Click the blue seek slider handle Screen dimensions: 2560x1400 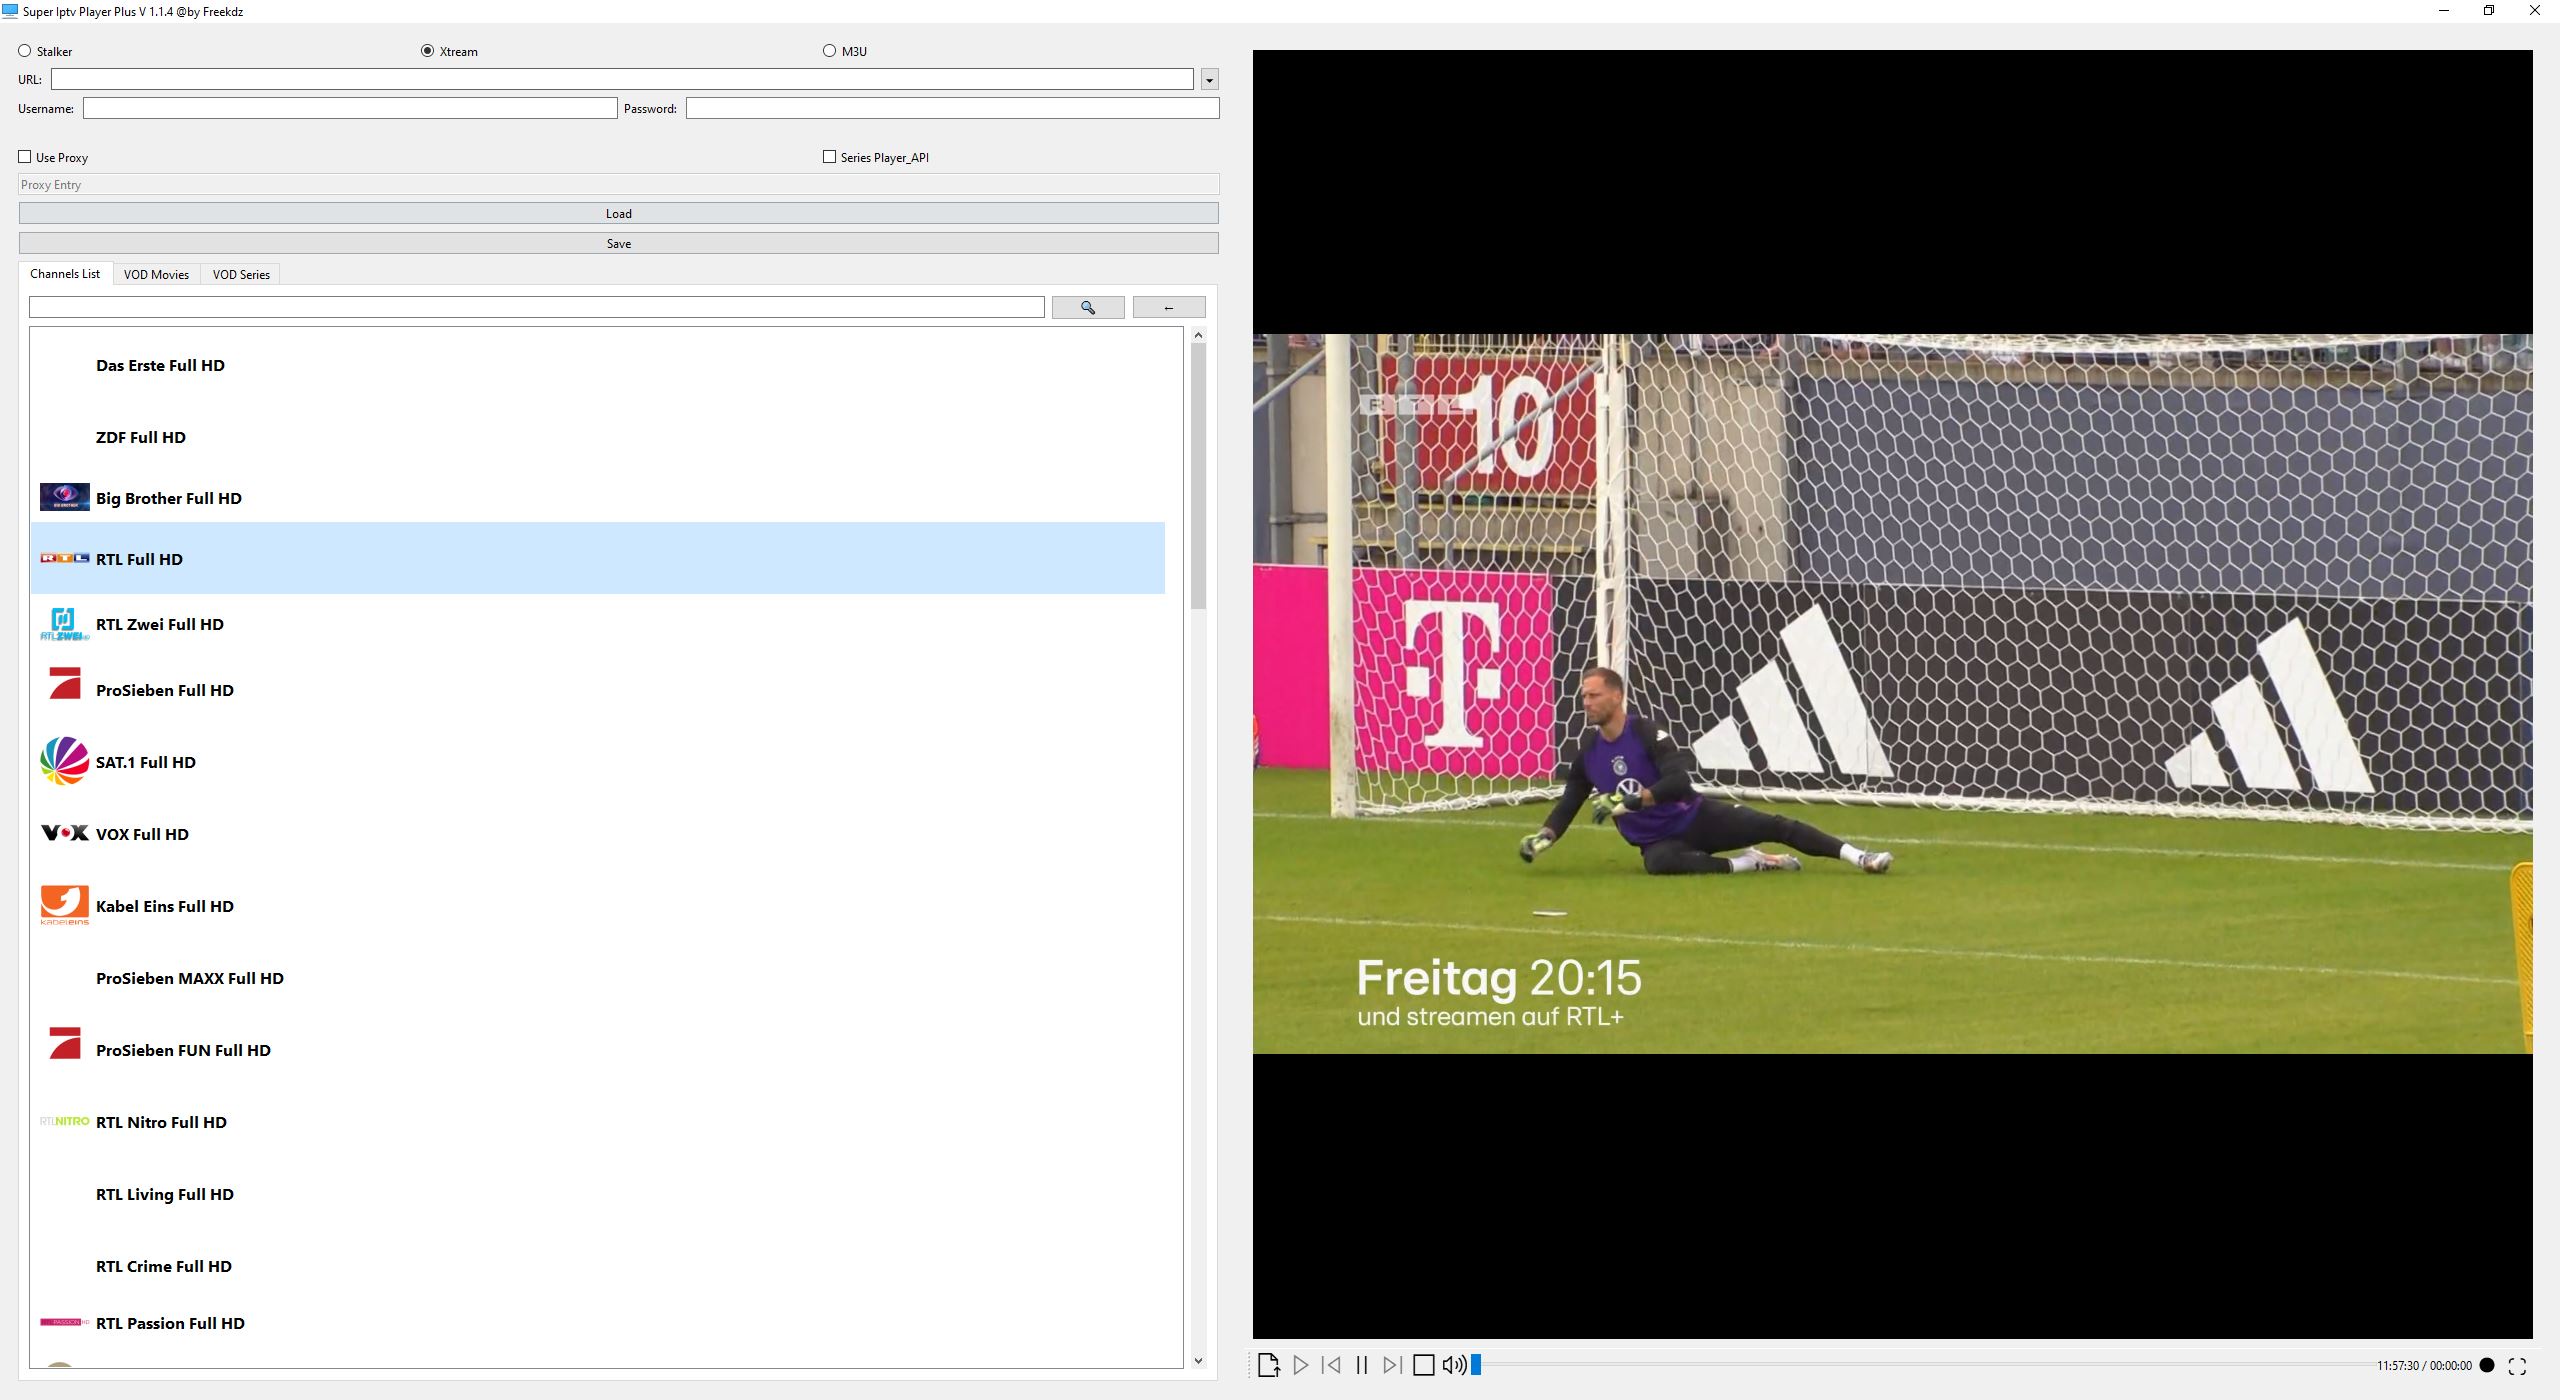(1475, 1365)
